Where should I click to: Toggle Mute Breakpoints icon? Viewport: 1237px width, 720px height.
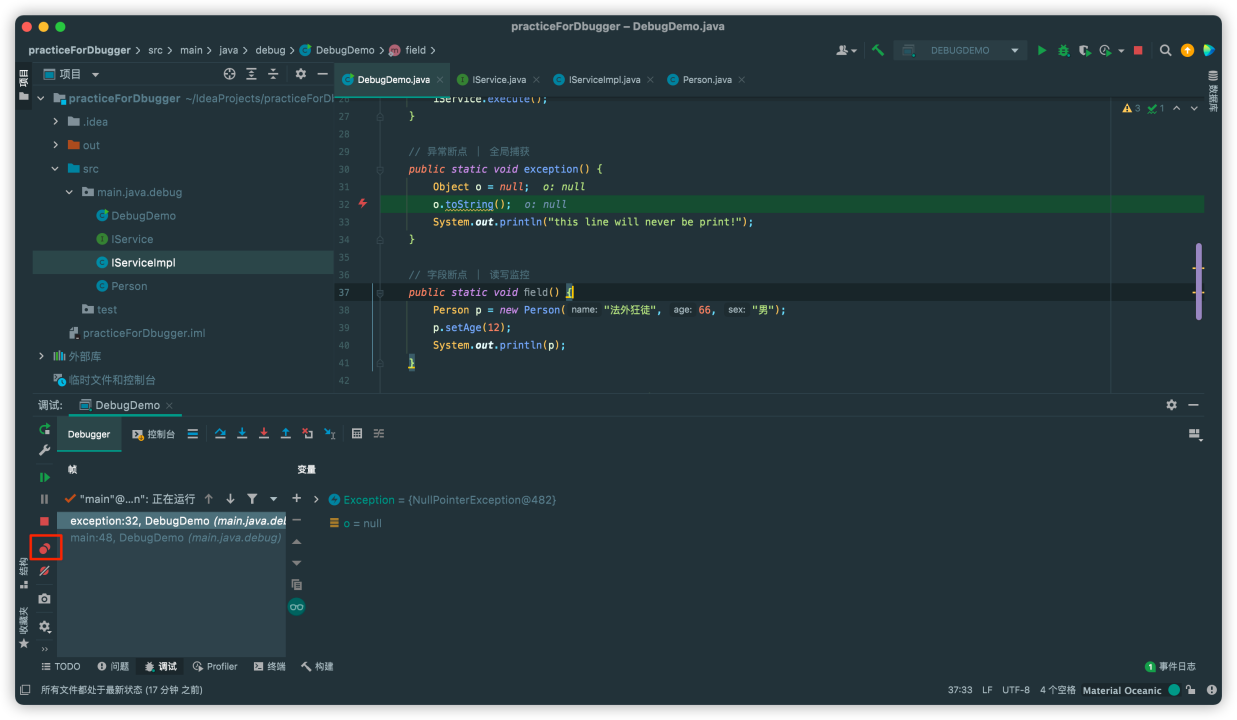(44, 571)
